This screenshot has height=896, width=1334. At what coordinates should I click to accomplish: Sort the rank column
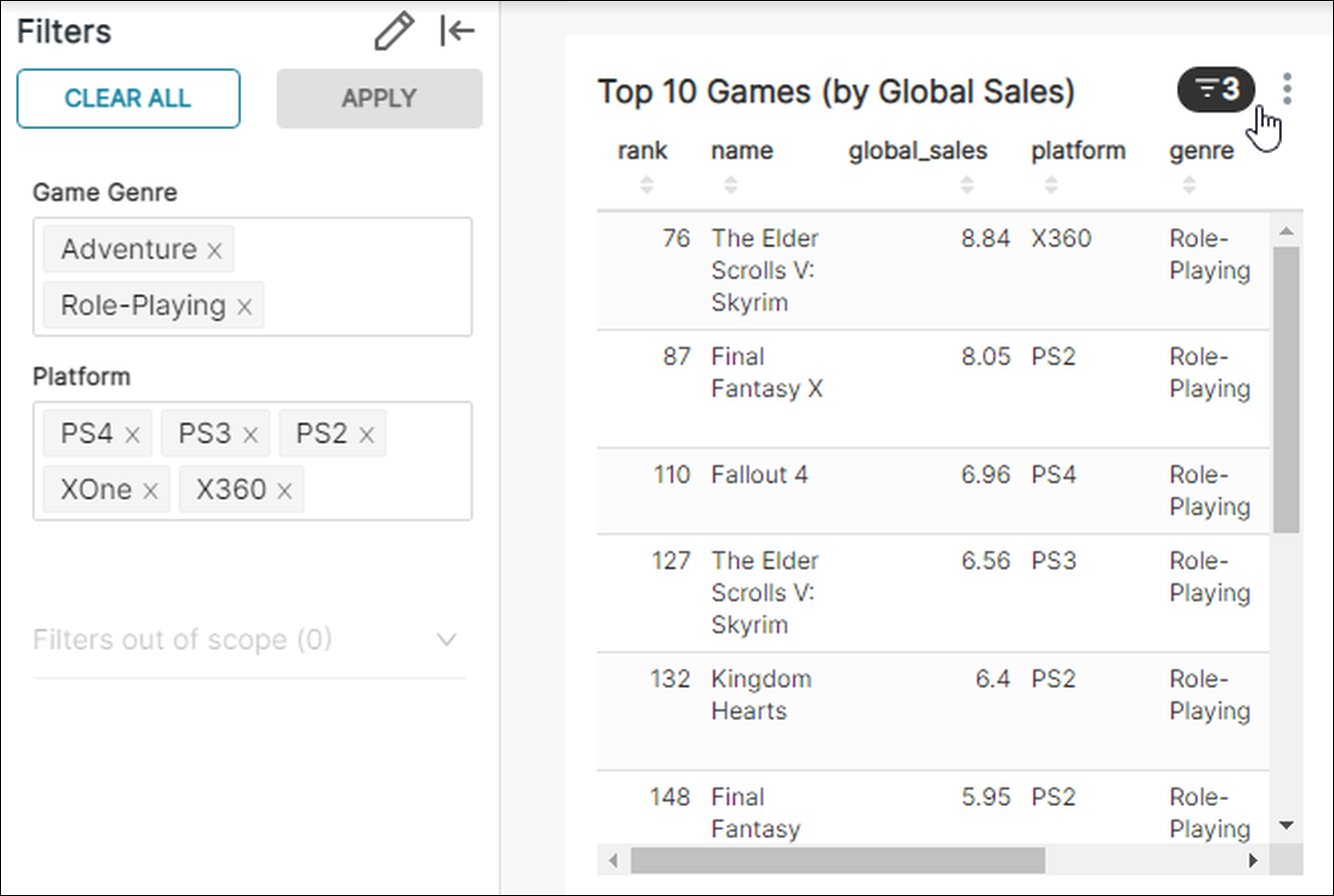tap(644, 182)
